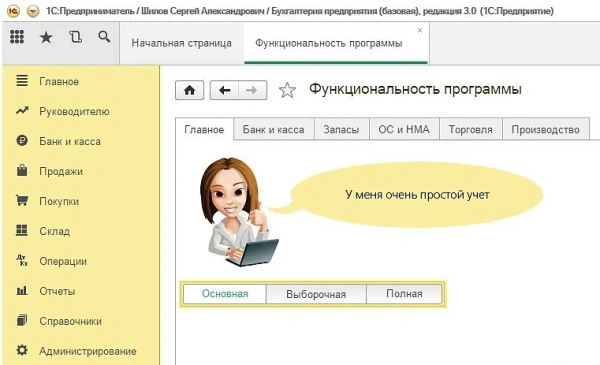The width and height of the screenshot is (600, 365).
Task: Go to the home page button
Action: pos(189,90)
